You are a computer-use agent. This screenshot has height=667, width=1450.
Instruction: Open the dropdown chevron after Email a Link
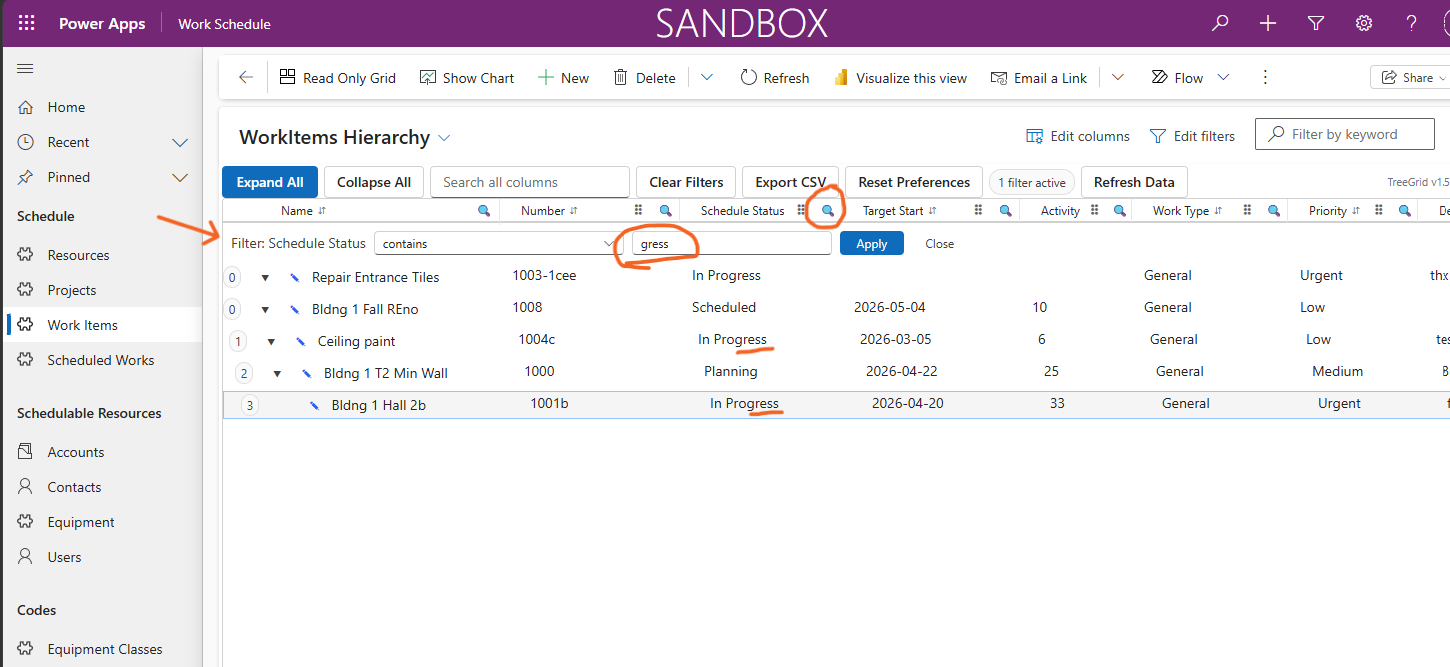tap(1118, 77)
